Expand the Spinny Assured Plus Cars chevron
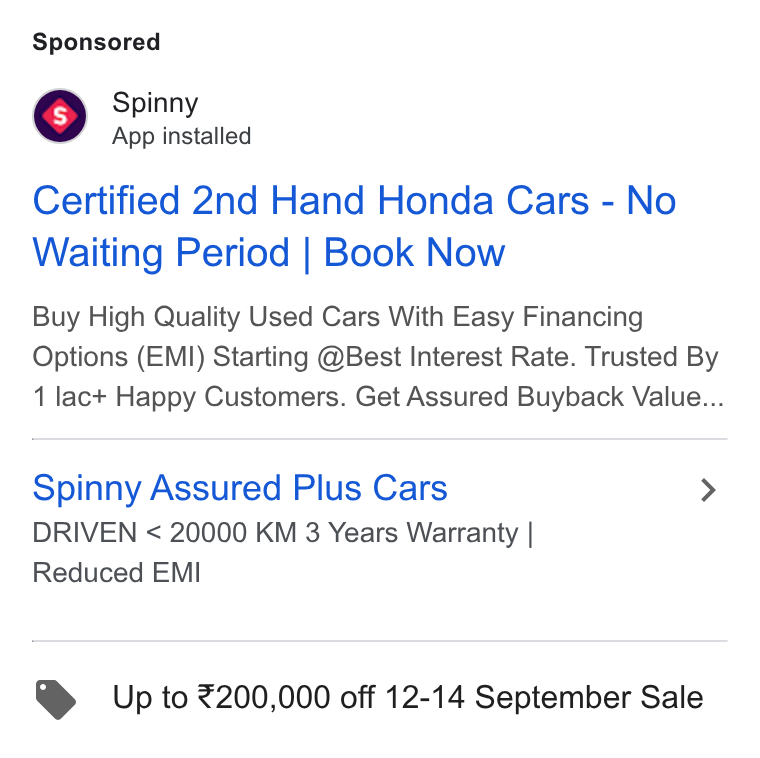The width and height of the screenshot is (760, 758). click(x=709, y=490)
